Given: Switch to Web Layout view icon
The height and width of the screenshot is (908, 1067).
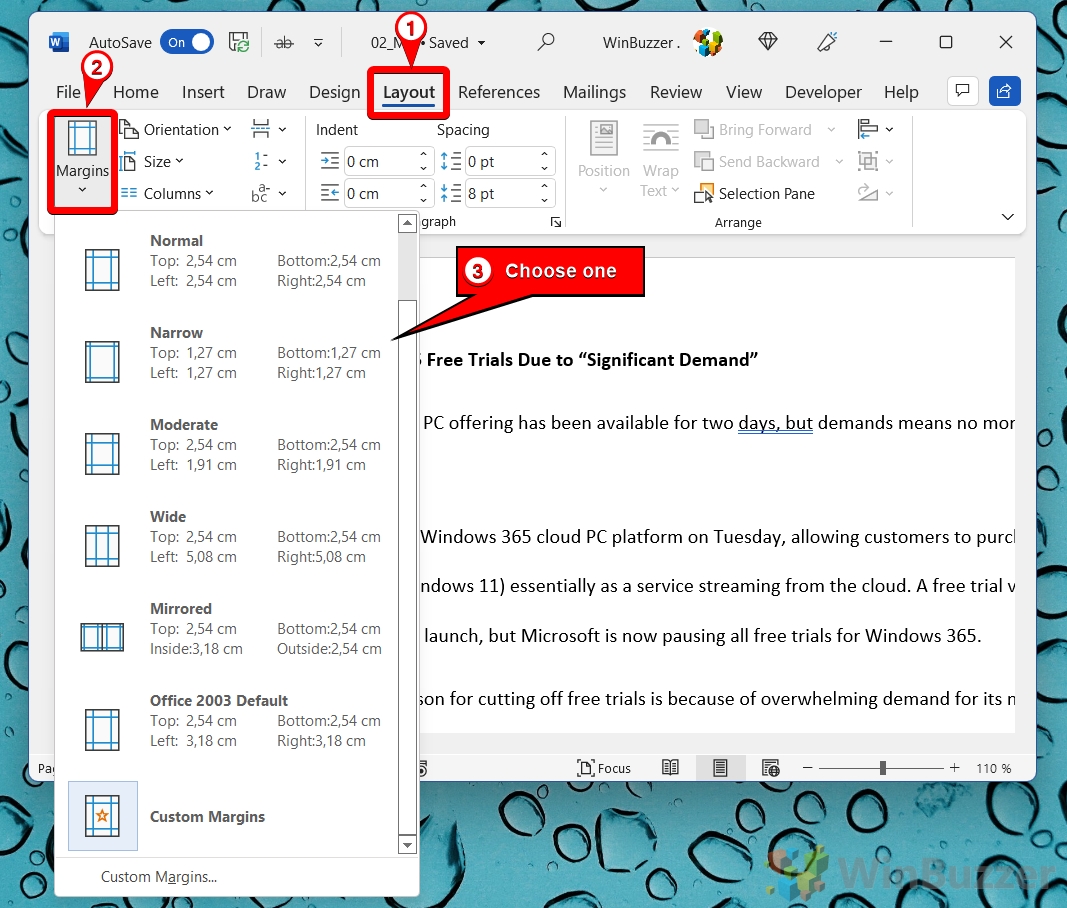Looking at the screenshot, I should click(770, 768).
